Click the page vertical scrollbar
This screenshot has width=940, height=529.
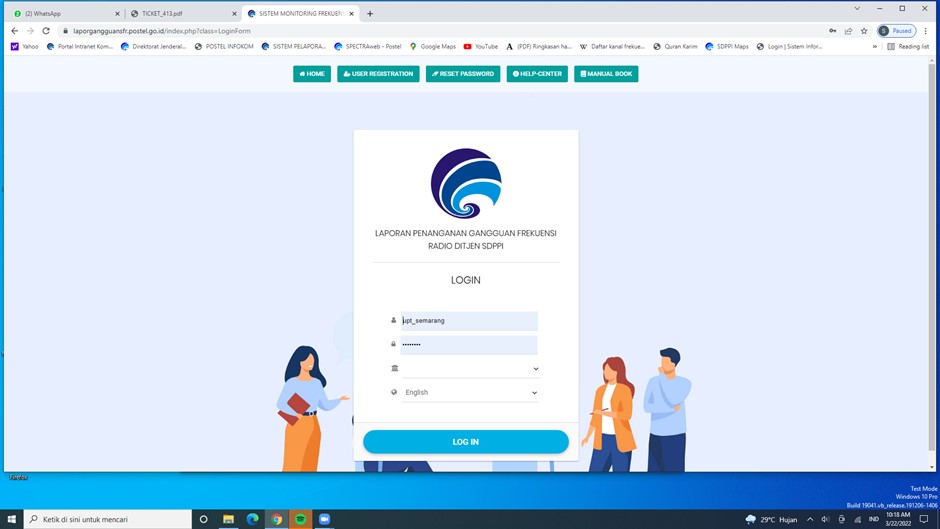tap(931, 258)
